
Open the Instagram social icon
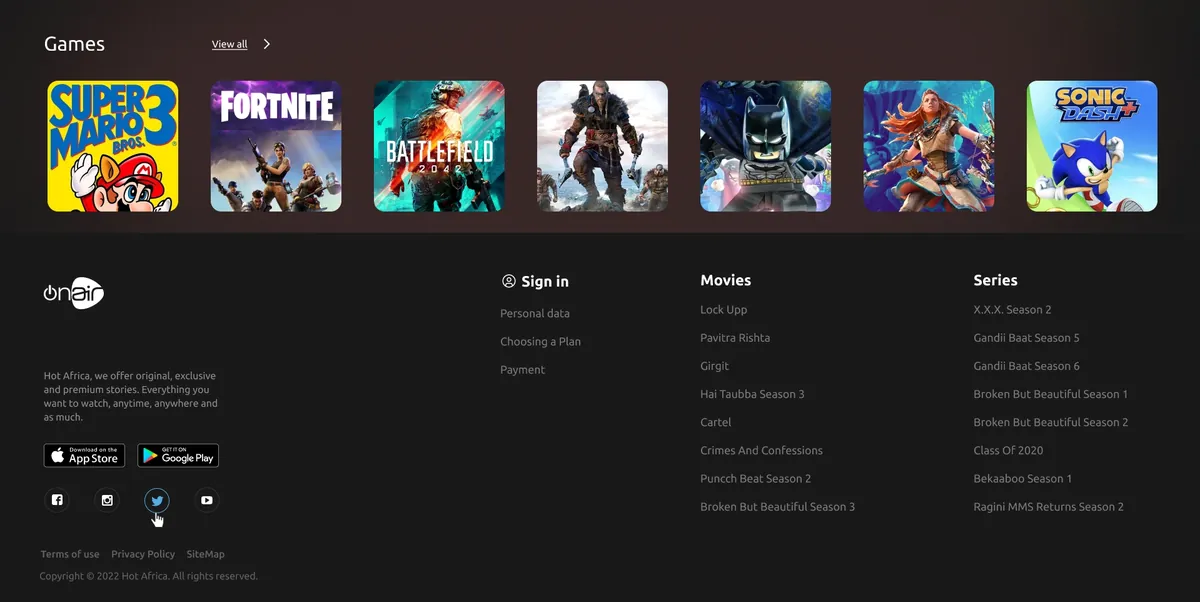[x=107, y=500]
